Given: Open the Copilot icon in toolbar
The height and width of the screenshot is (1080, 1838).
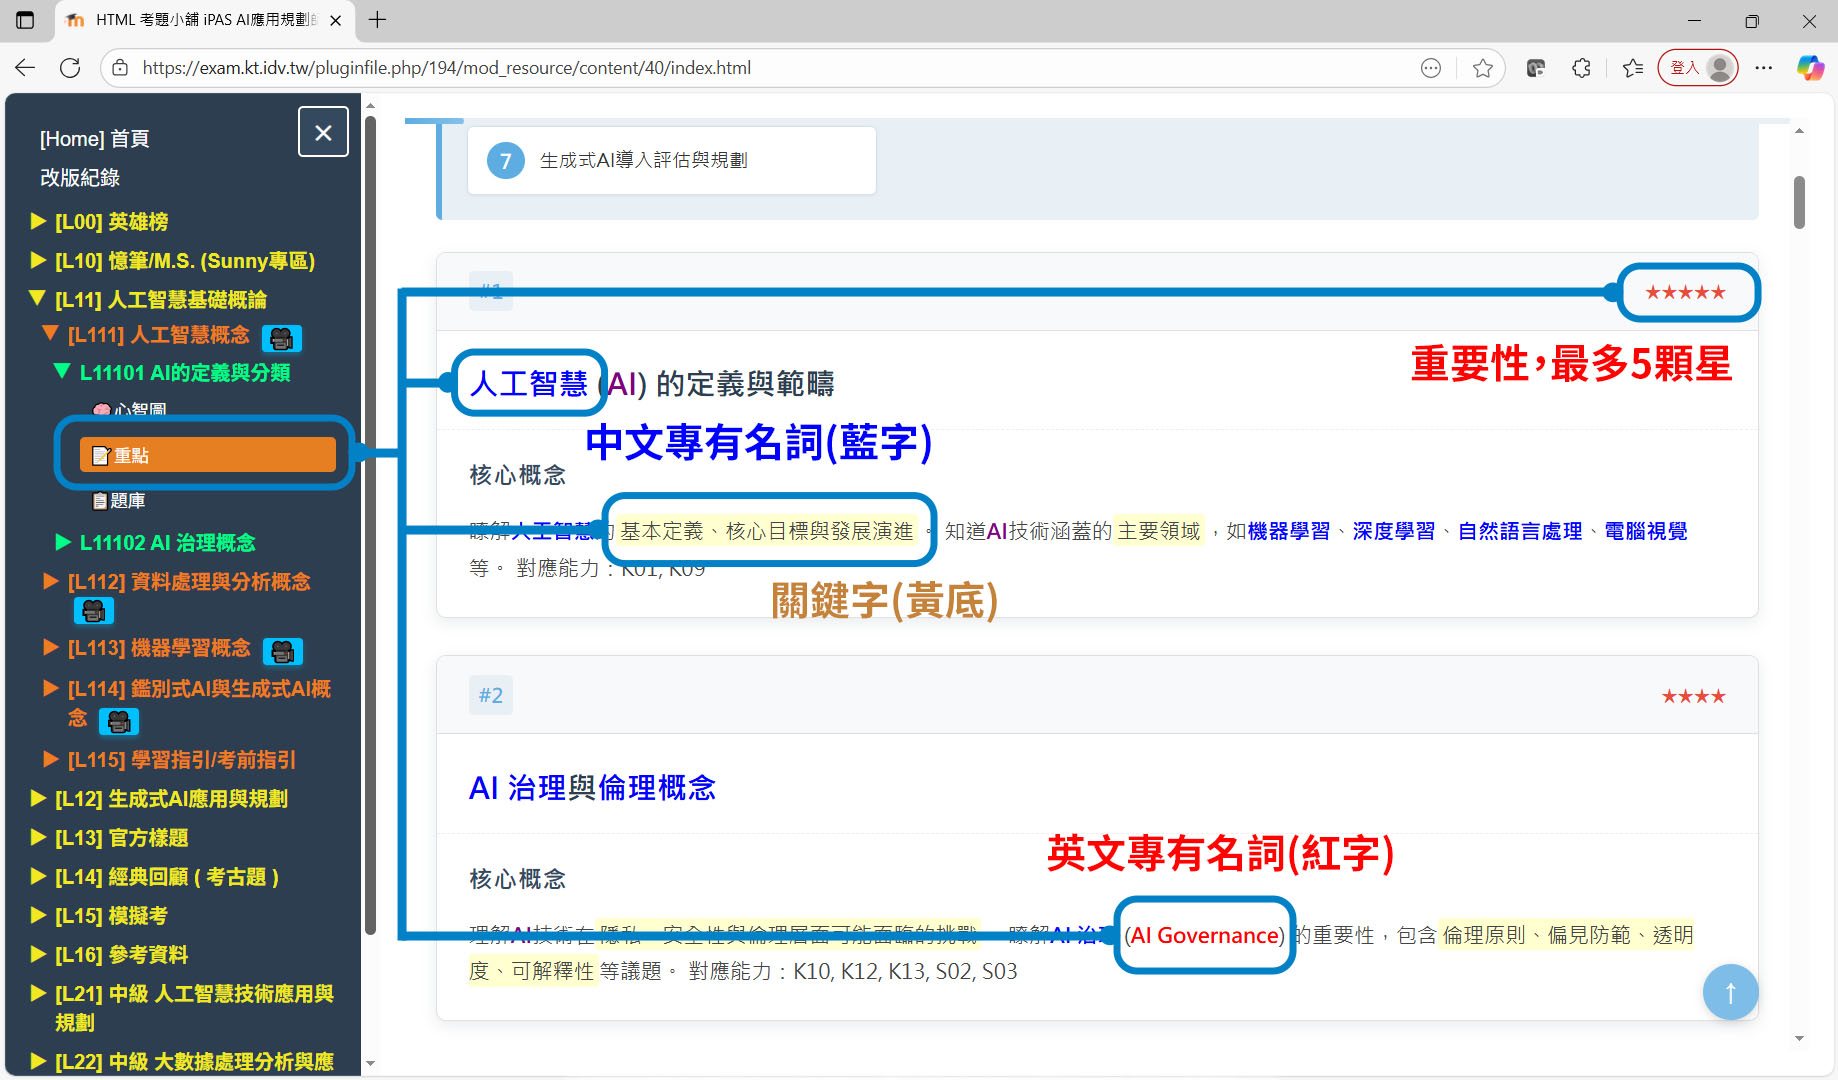Looking at the screenshot, I should (x=1810, y=68).
